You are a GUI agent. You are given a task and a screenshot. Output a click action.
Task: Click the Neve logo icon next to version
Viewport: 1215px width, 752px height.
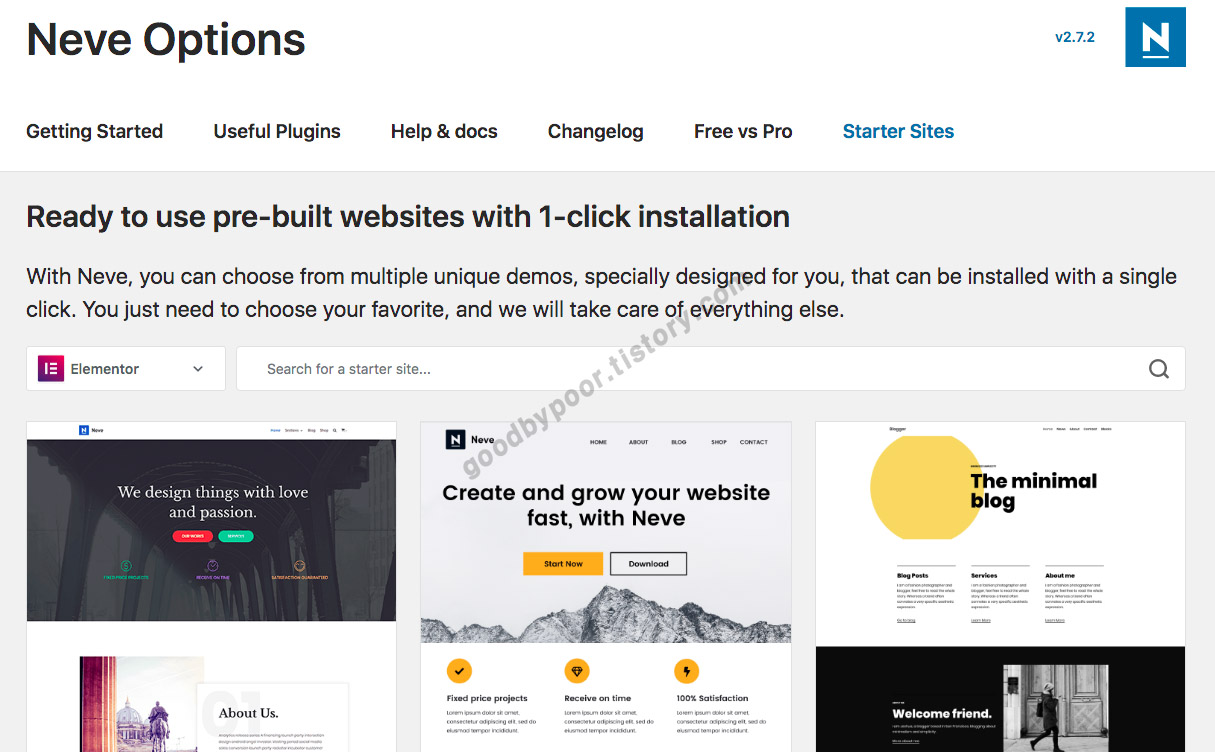click(1155, 37)
